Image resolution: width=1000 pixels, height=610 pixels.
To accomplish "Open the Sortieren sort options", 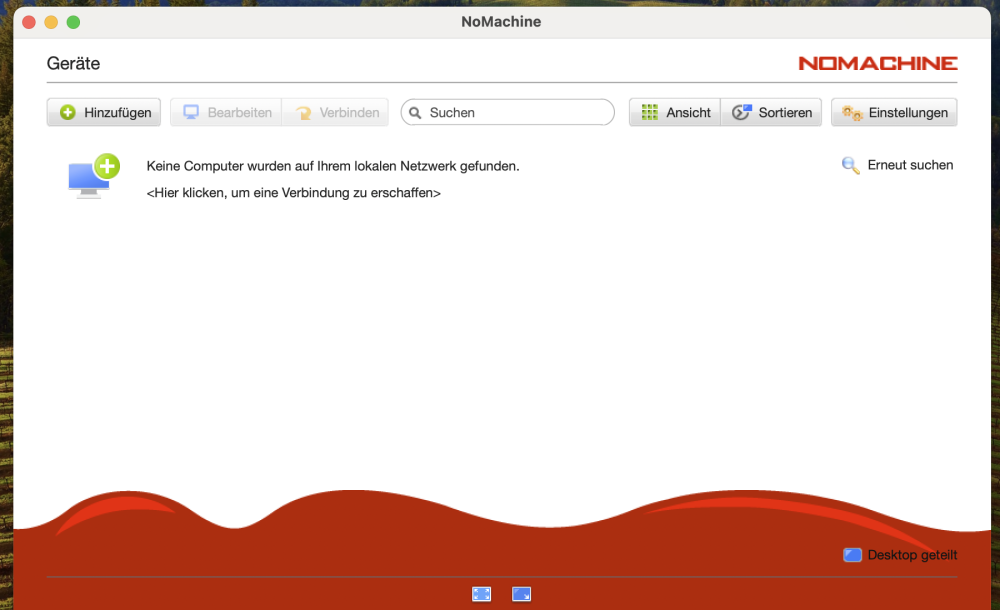I will pos(772,112).
